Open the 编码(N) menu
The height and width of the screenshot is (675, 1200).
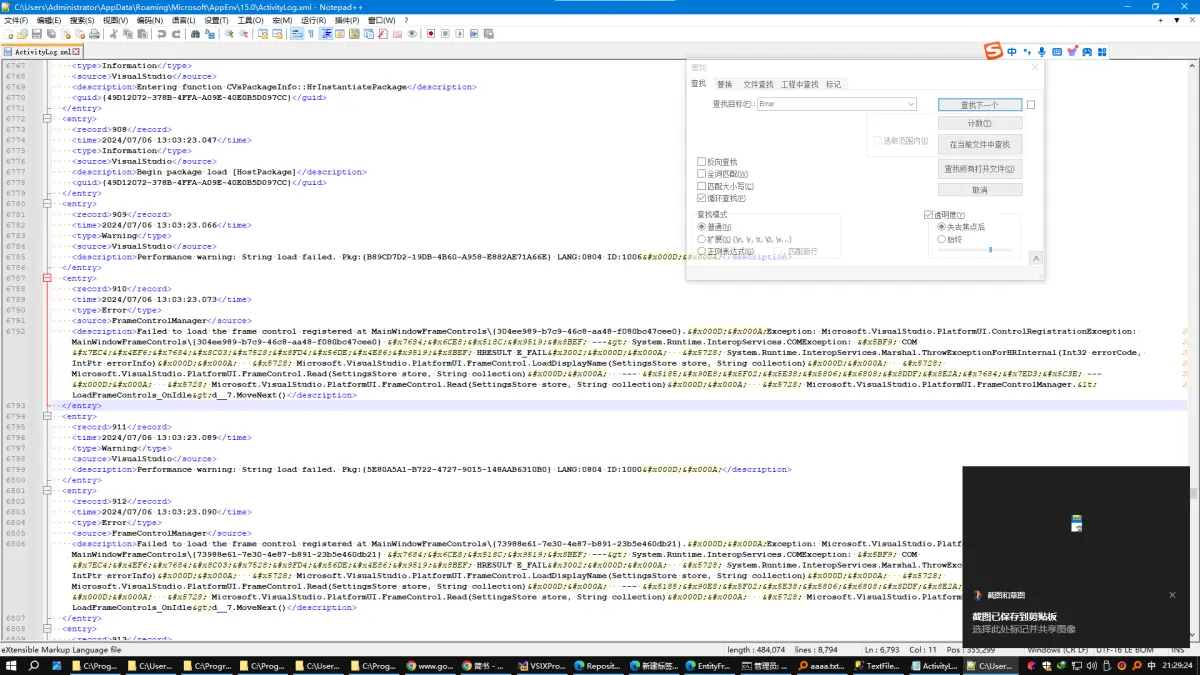[149, 20]
